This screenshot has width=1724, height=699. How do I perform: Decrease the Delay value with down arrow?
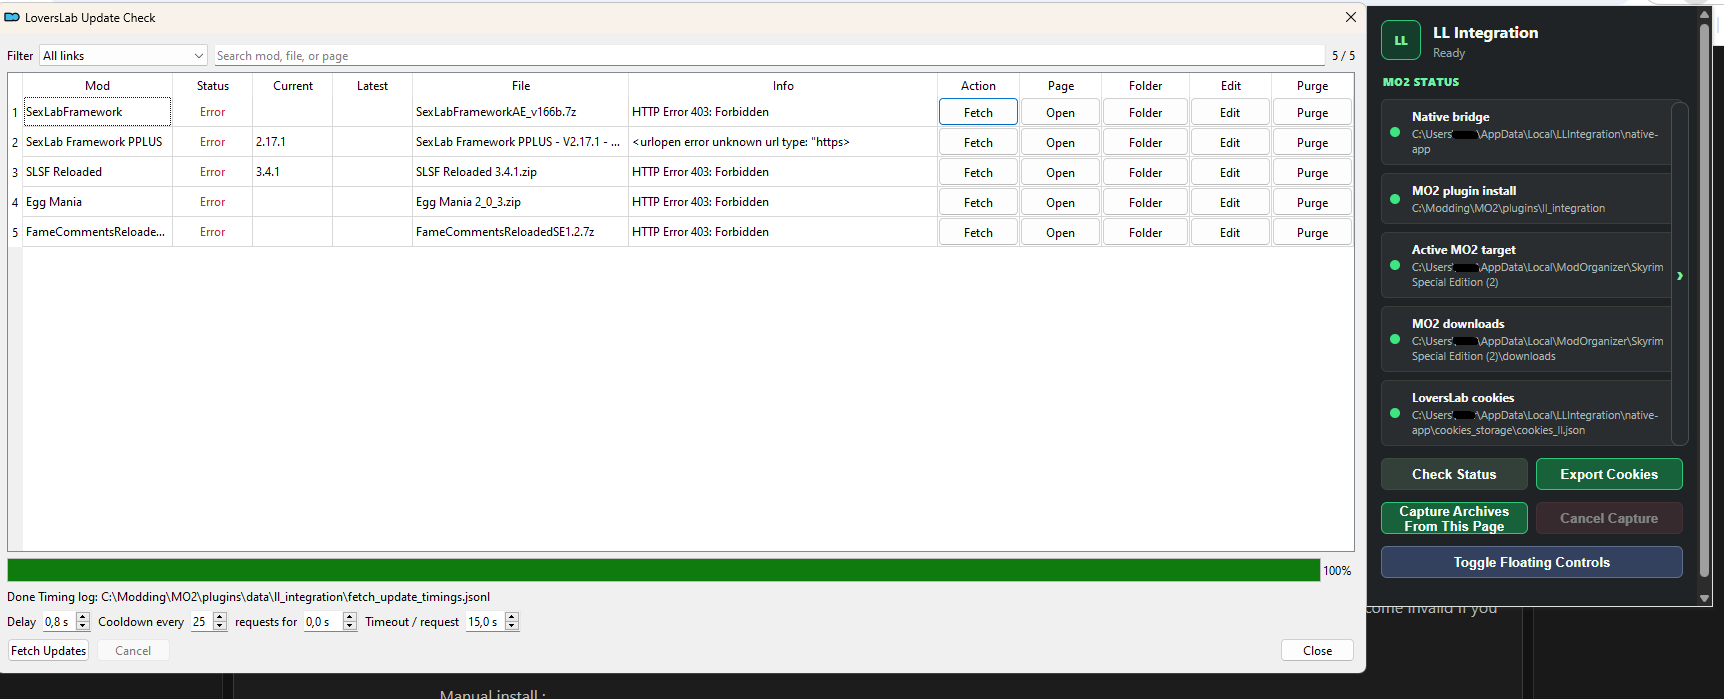pos(83,627)
